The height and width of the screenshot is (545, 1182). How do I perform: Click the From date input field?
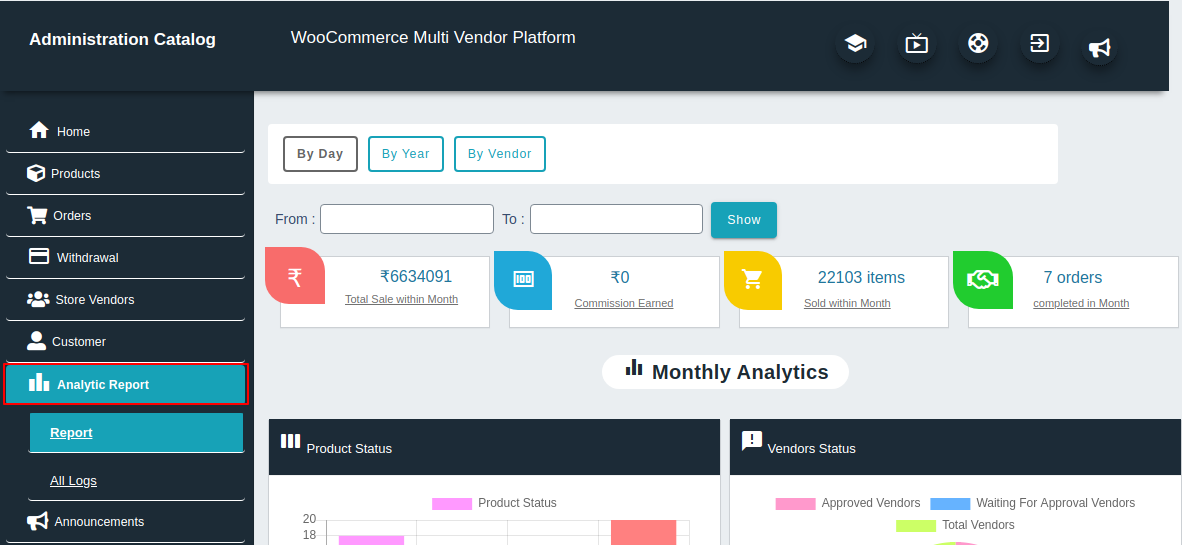(x=407, y=219)
